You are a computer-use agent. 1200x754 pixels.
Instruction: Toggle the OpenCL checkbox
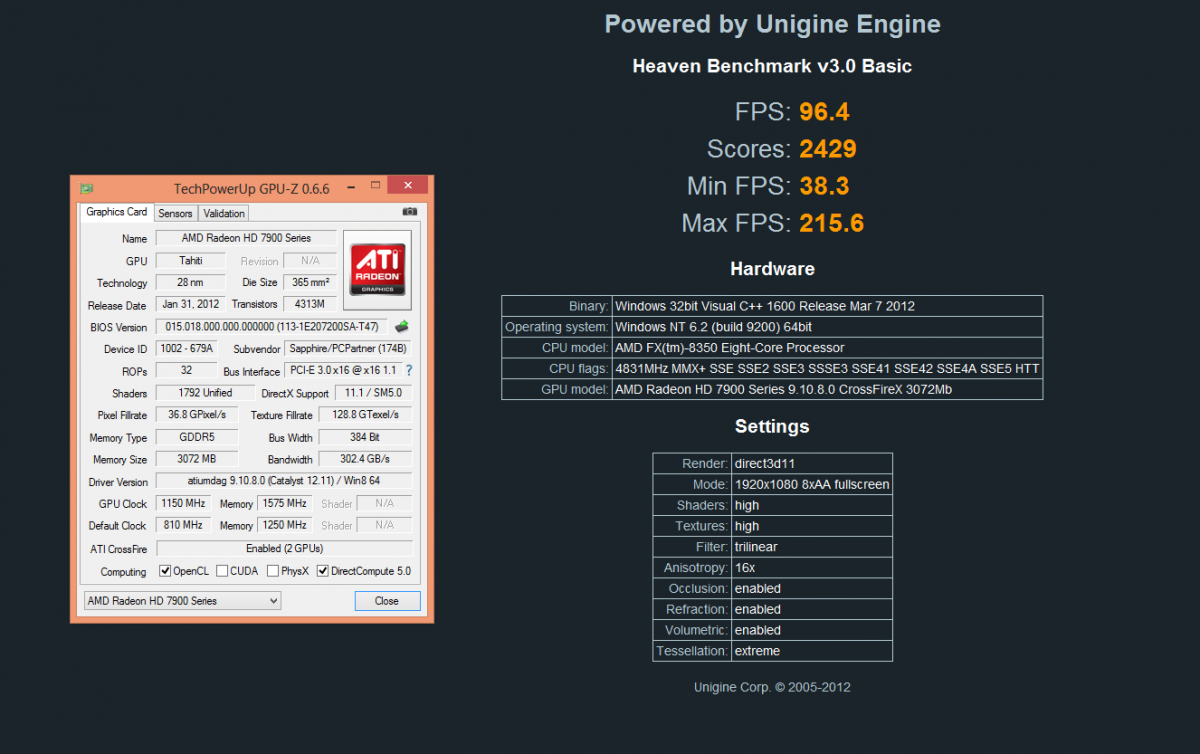coord(166,571)
